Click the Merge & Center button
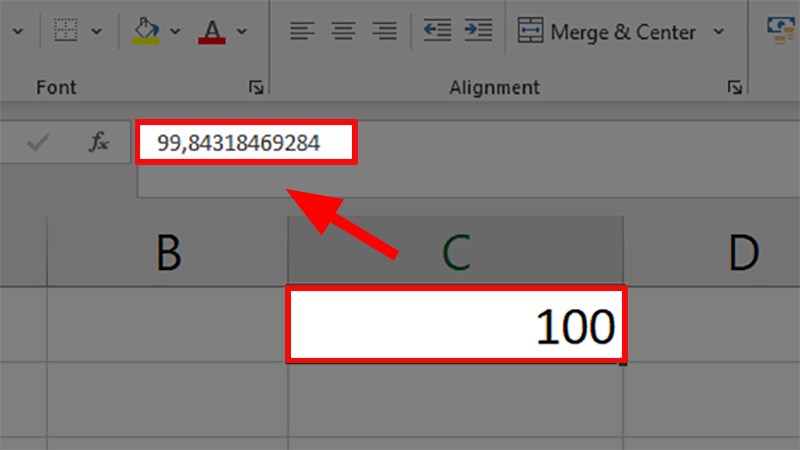Viewport: 800px width, 450px height. click(608, 32)
